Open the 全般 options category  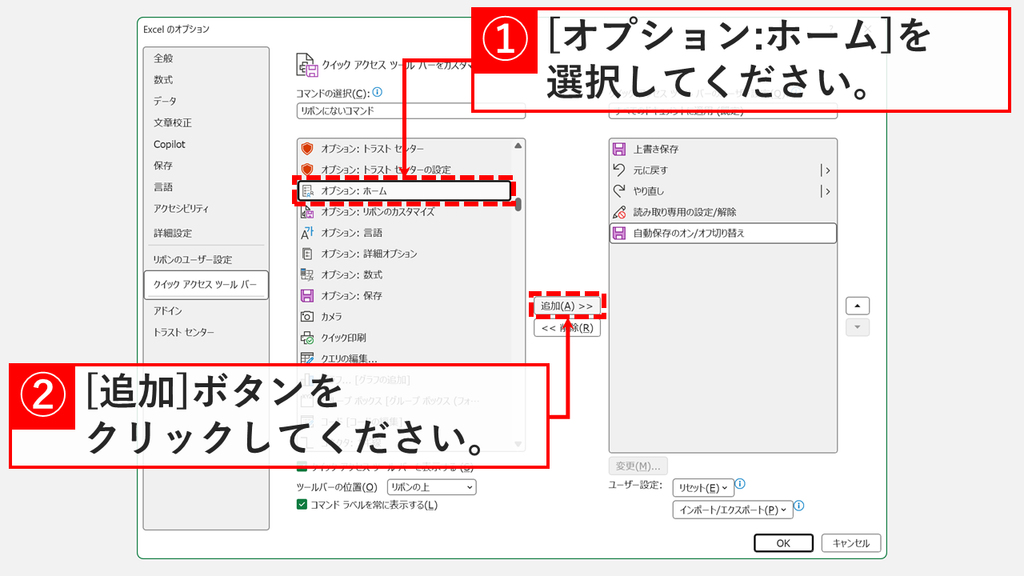206,58
